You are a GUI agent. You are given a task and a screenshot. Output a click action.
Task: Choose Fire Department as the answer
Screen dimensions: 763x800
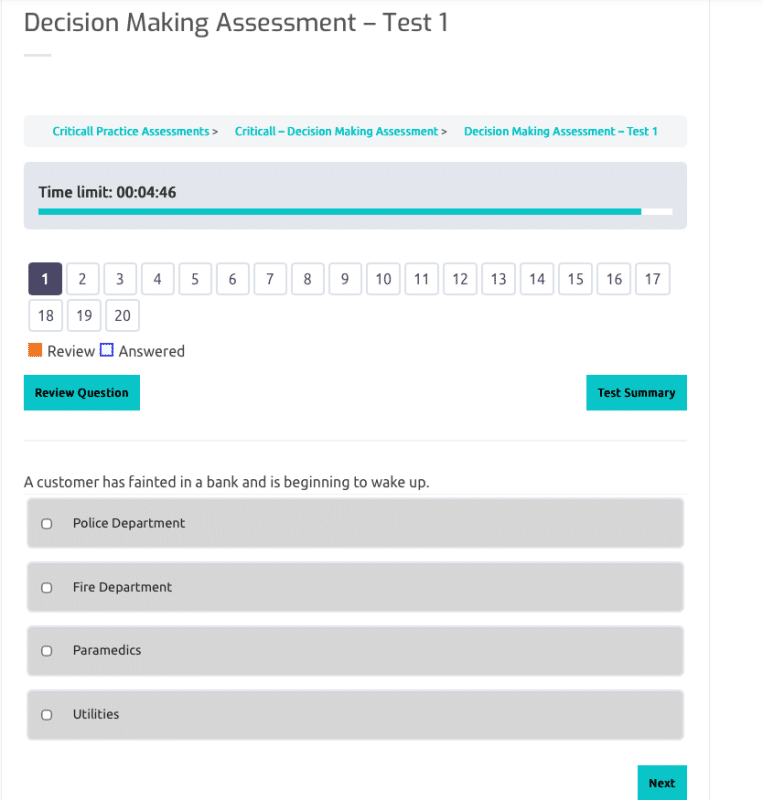[x=46, y=588]
